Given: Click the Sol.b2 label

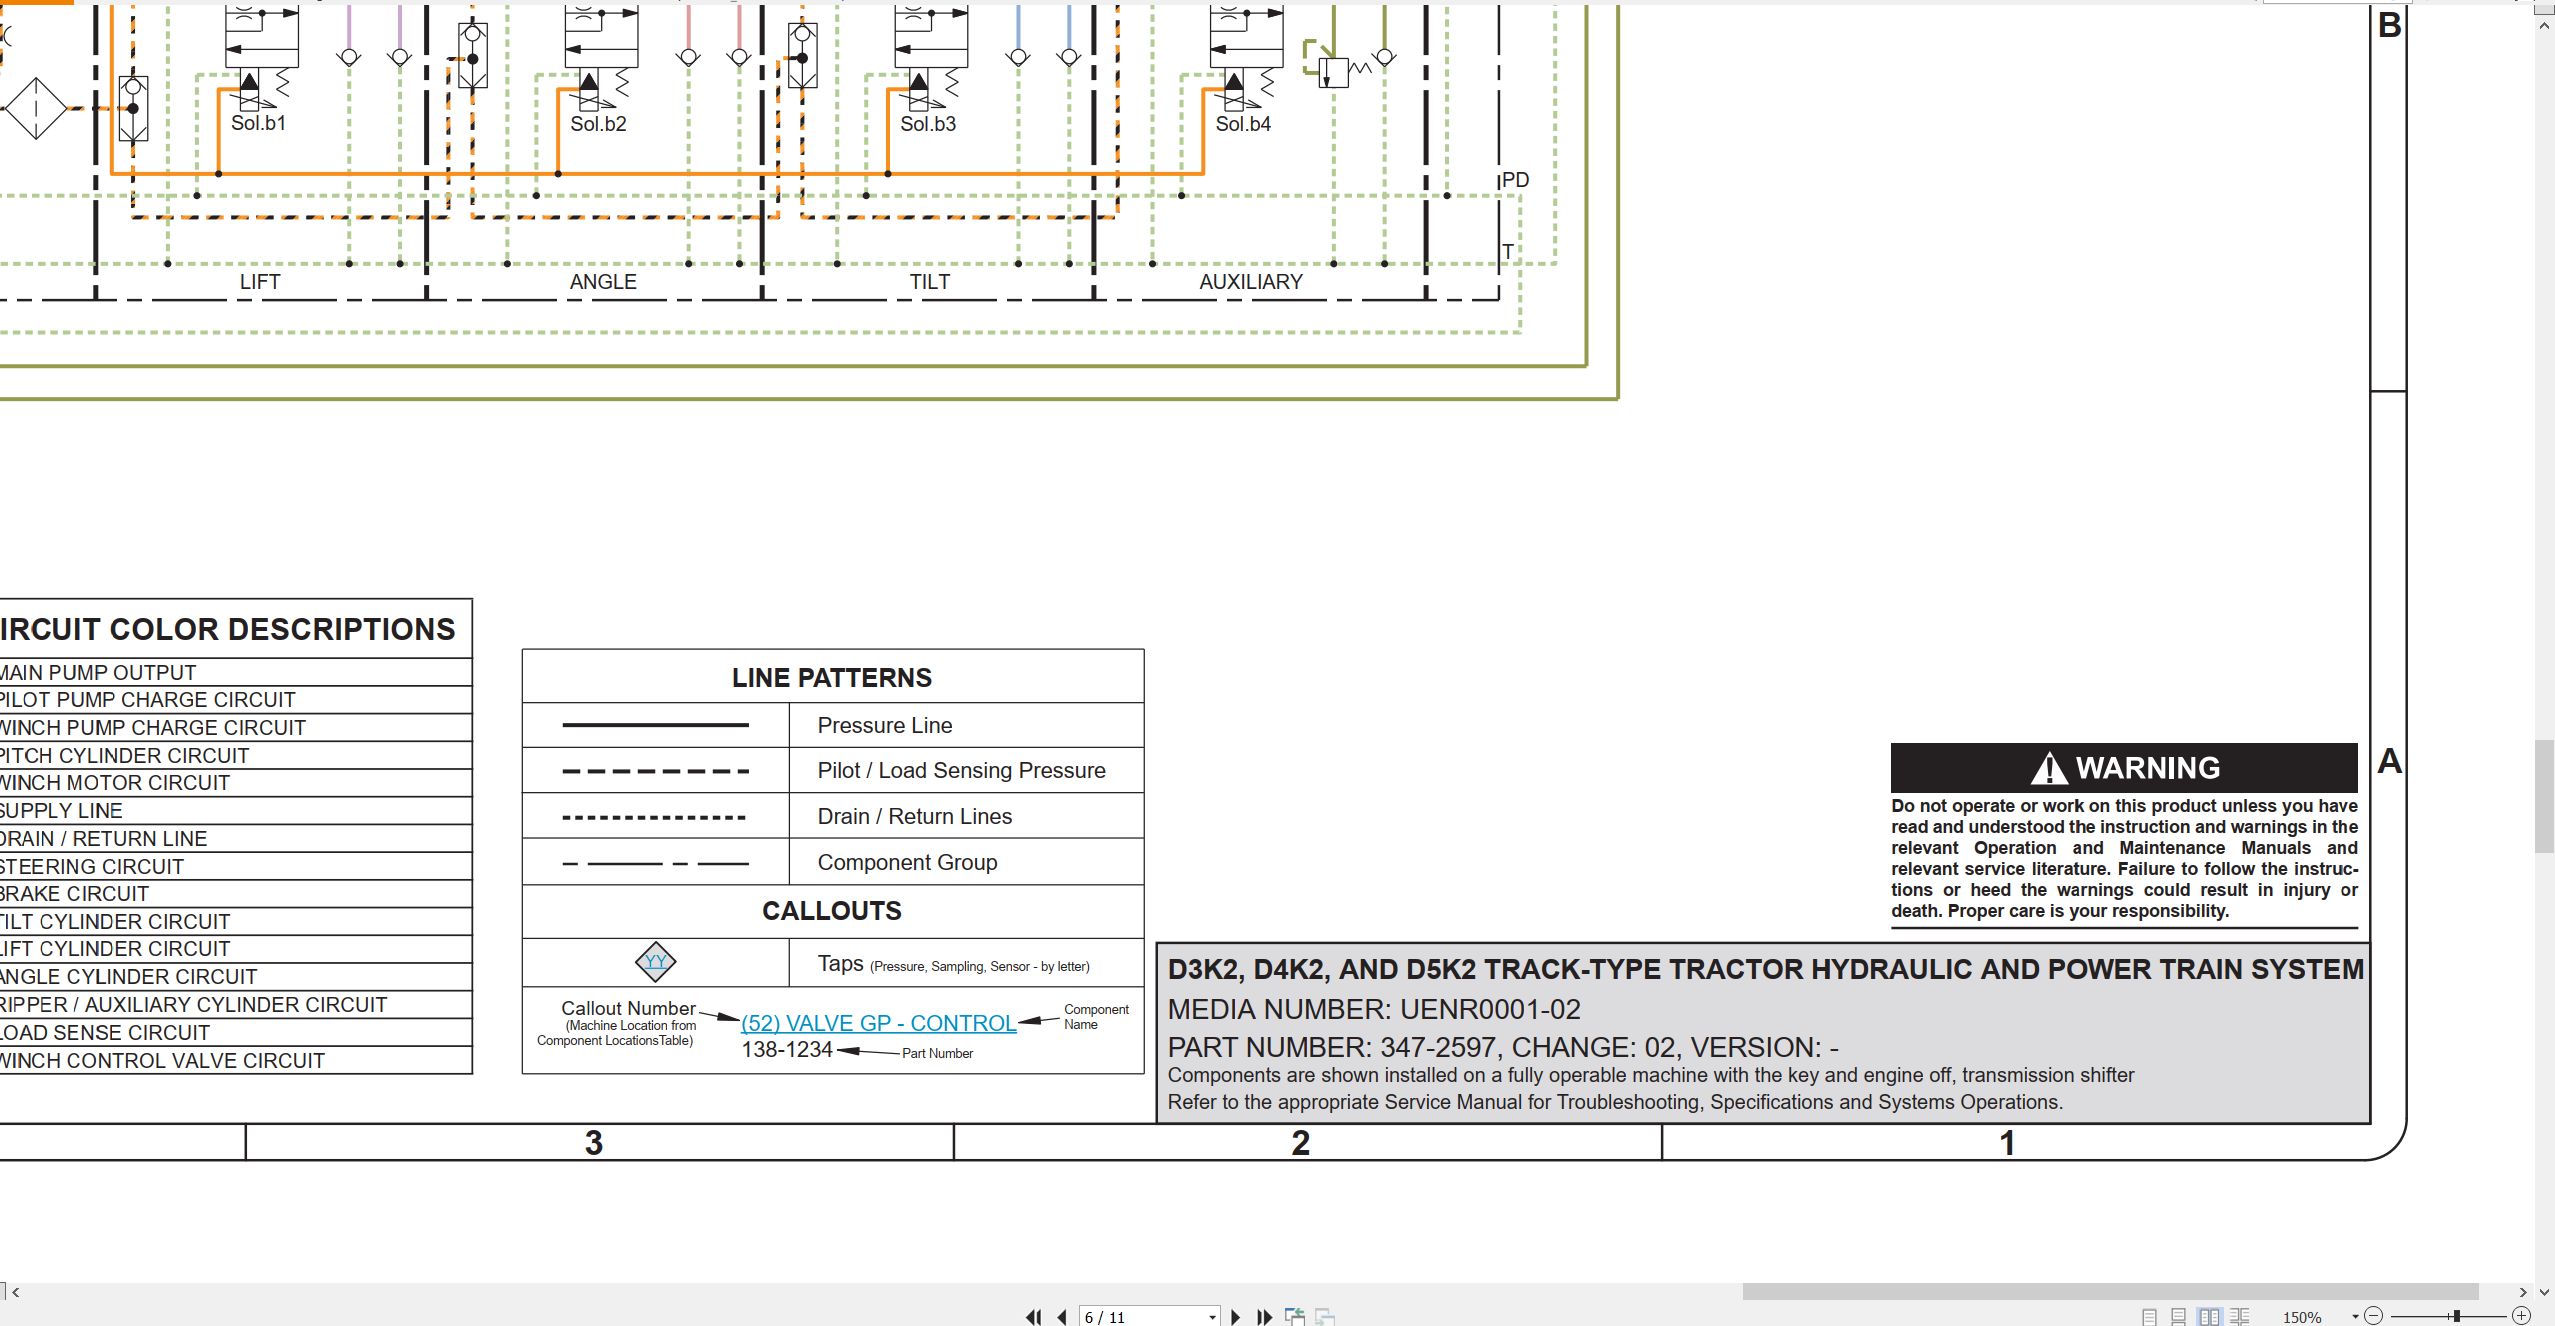Looking at the screenshot, I should pyautogui.click(x=598, y=124).
